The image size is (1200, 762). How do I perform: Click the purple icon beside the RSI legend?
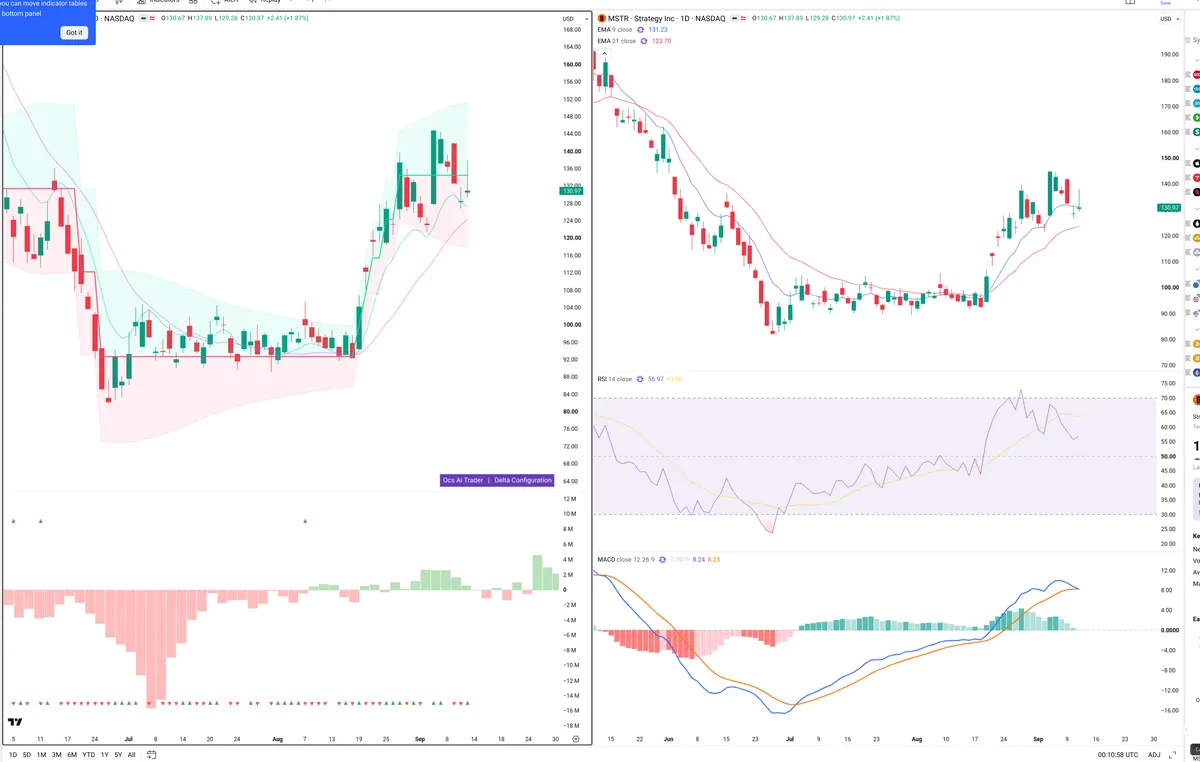pos(642,379)
